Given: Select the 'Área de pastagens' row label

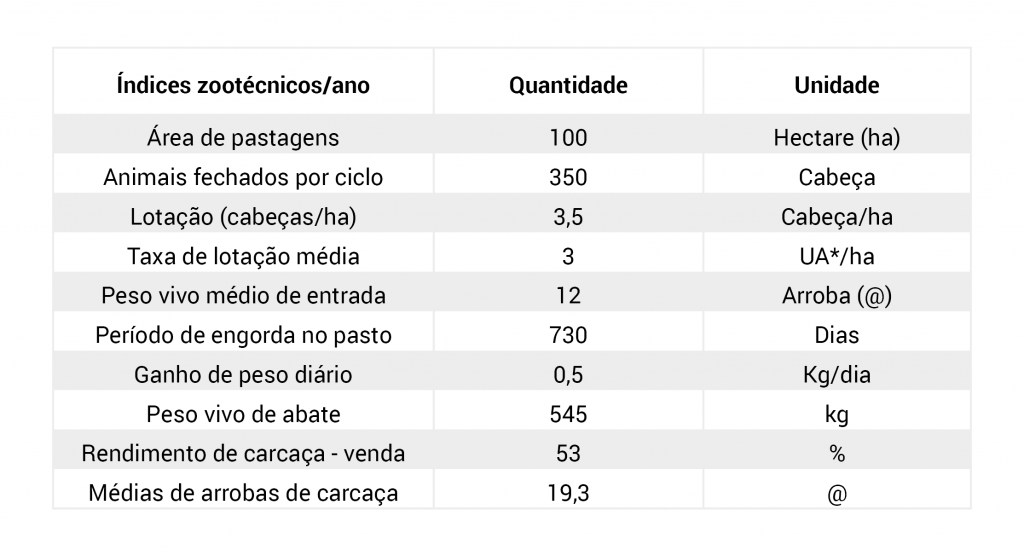Looking at the screenshot, I should 243,138.
